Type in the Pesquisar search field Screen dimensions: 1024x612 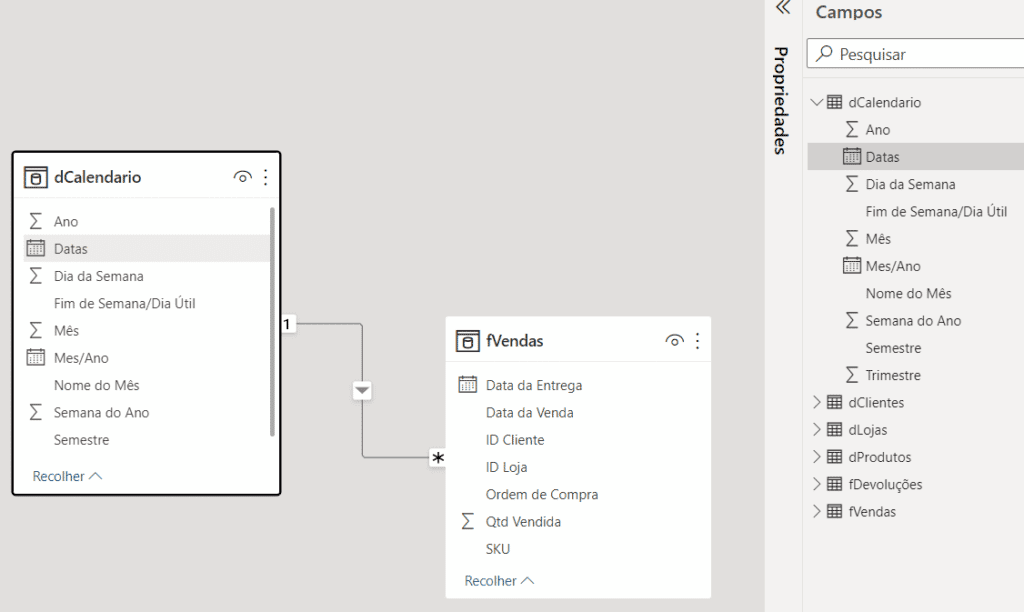[916, 54]
